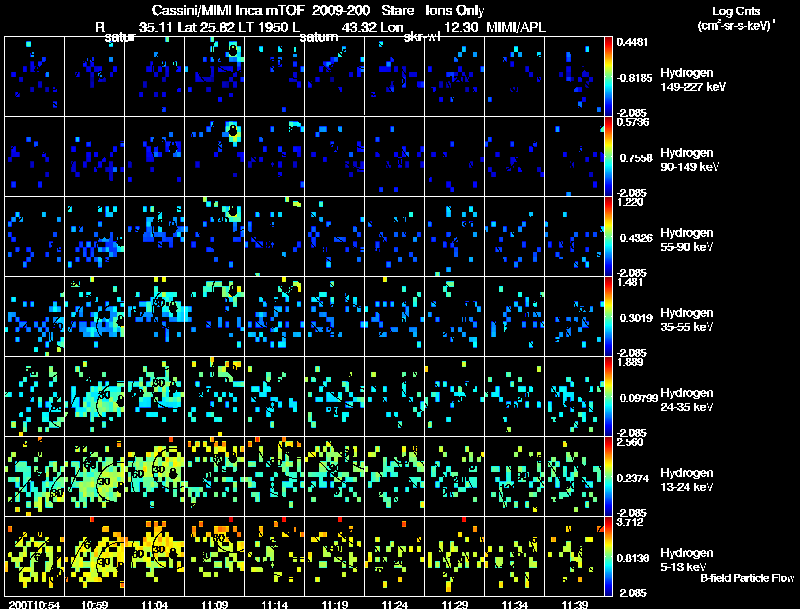This screenshot has width=800, height=609.
Task: Click the 11:19 time label
Action: point(335,605)
